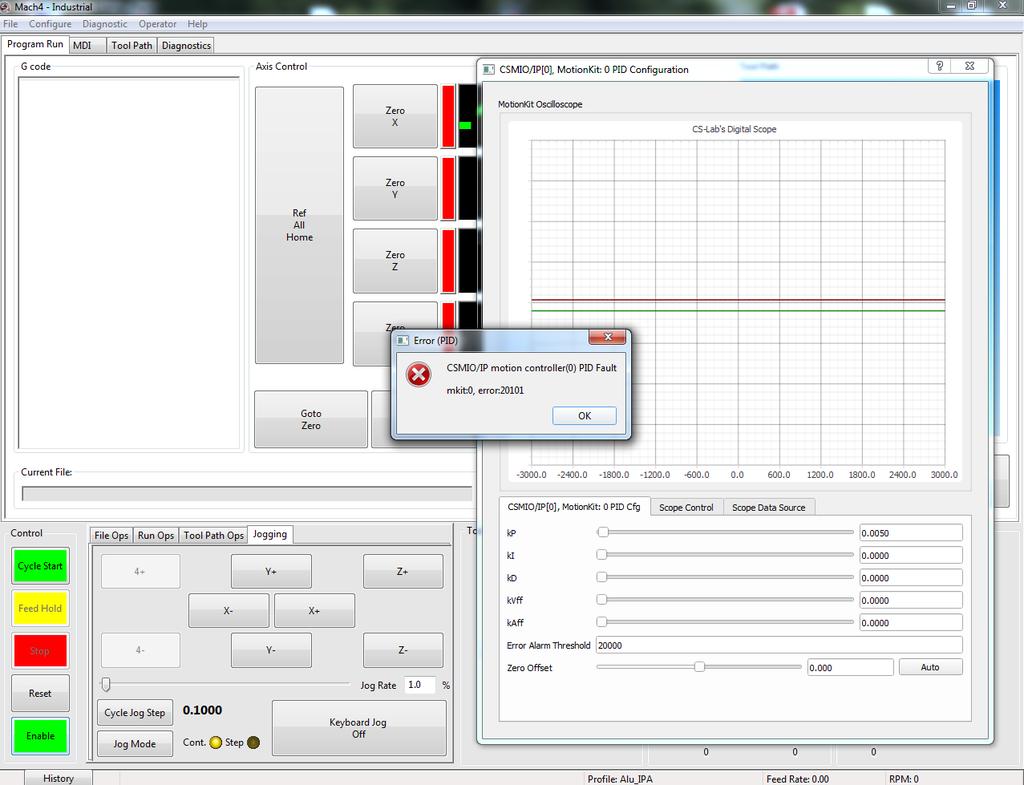Image resolution: width=1024 pixels, height=785 pixels.
Task: Switch to the Diagnostics tab
Action: [x=186, y=46]
